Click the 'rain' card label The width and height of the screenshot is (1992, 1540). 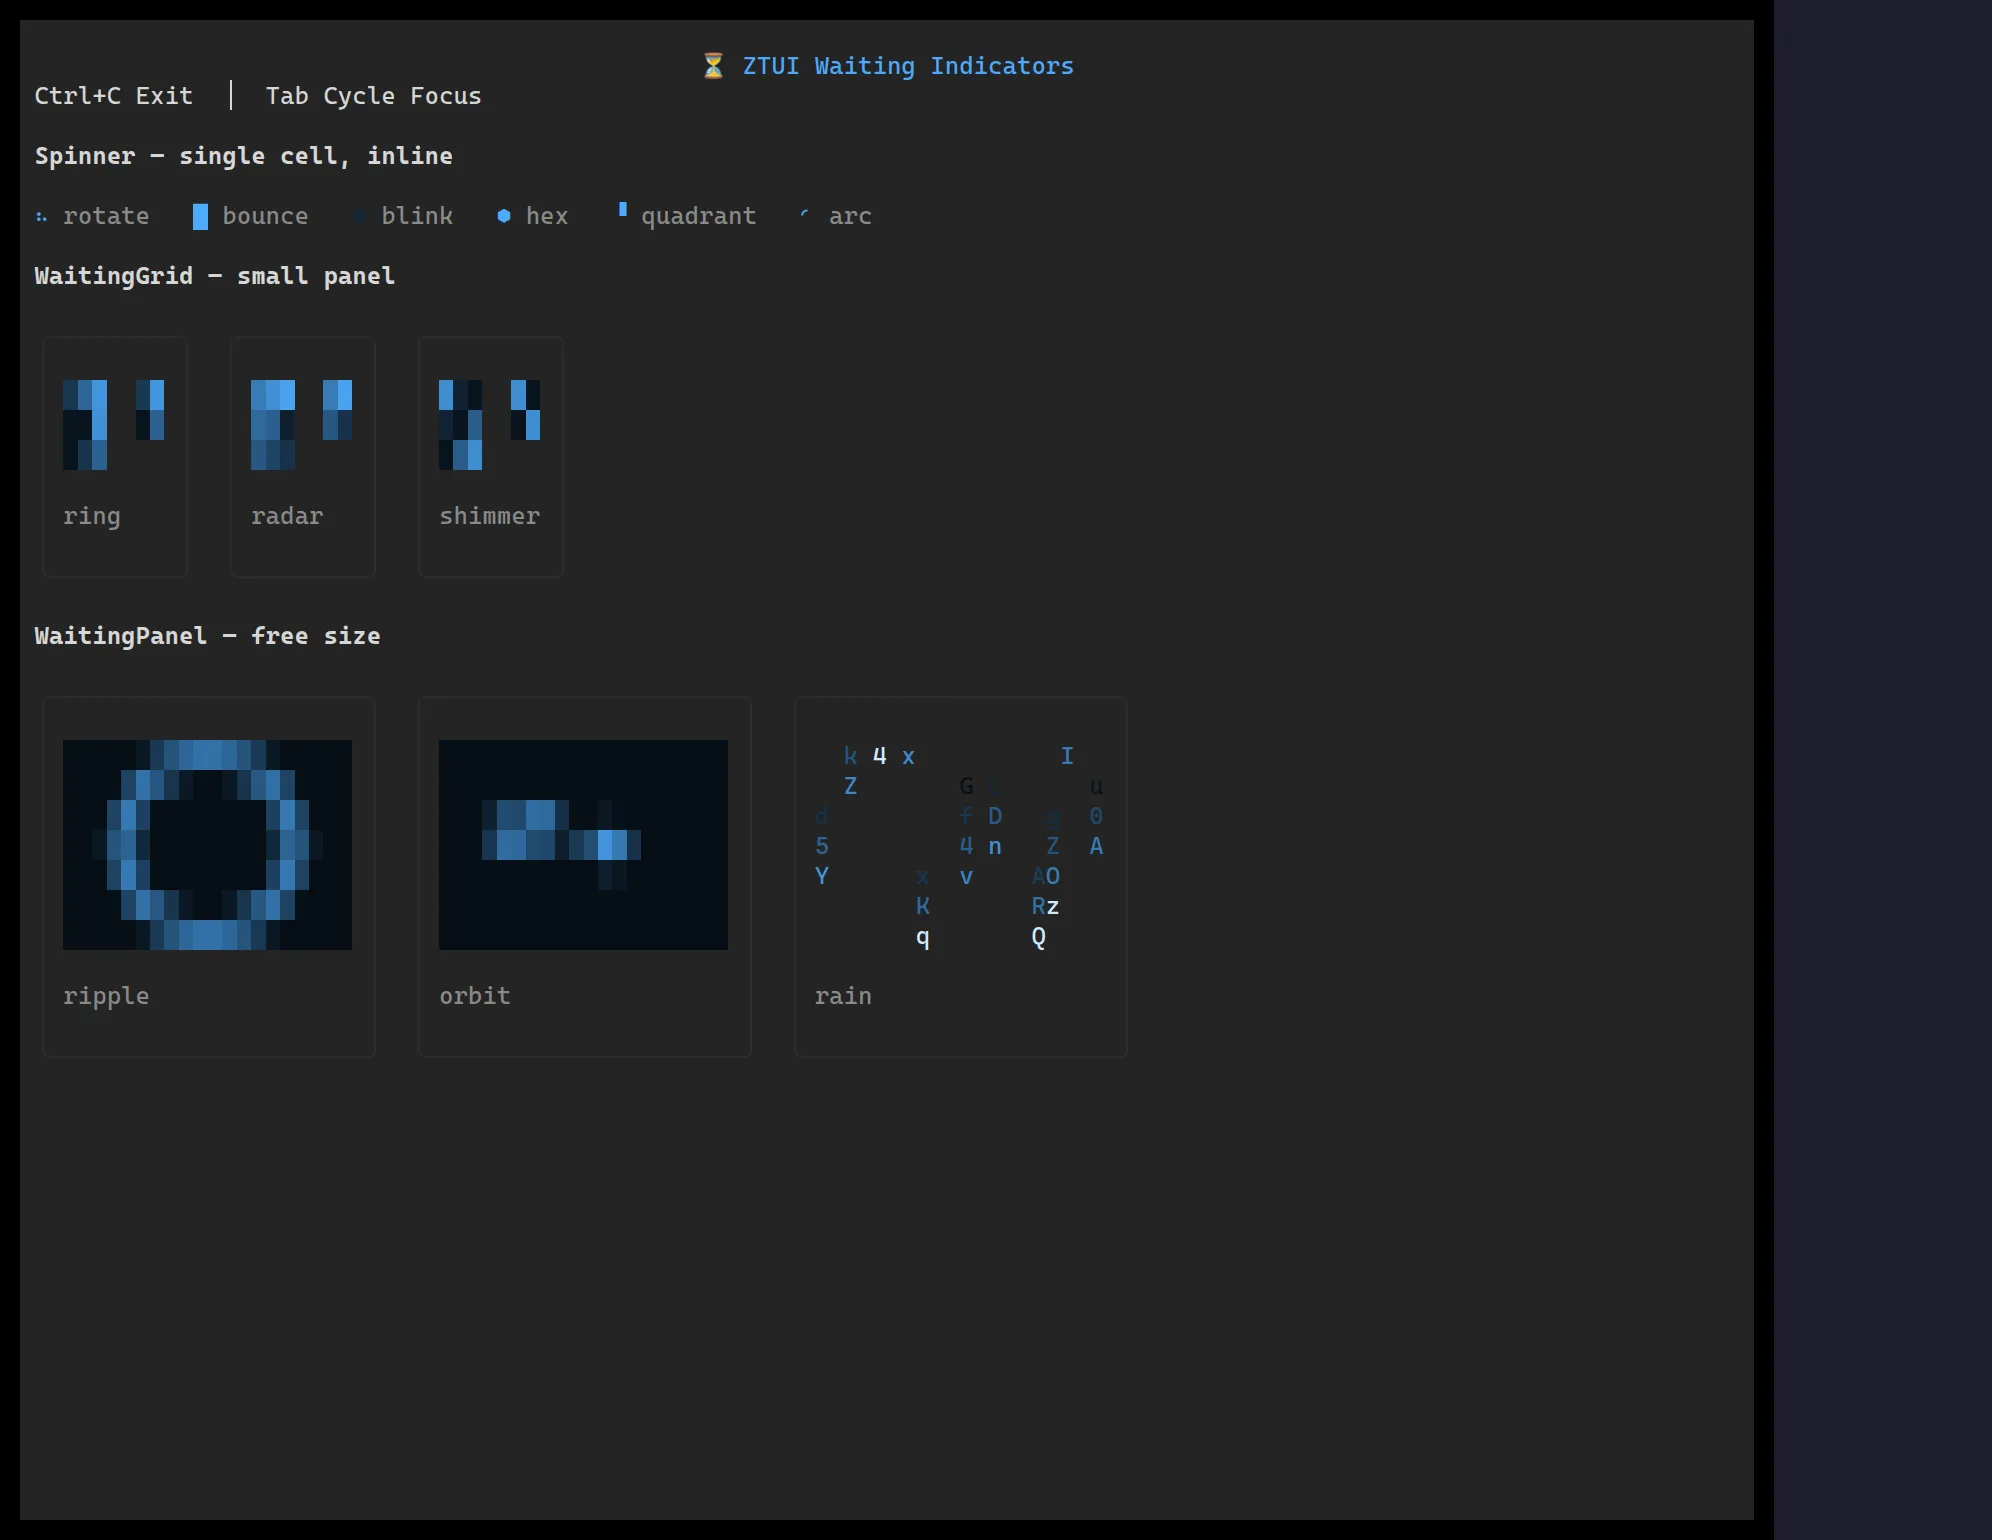[843, 996]
